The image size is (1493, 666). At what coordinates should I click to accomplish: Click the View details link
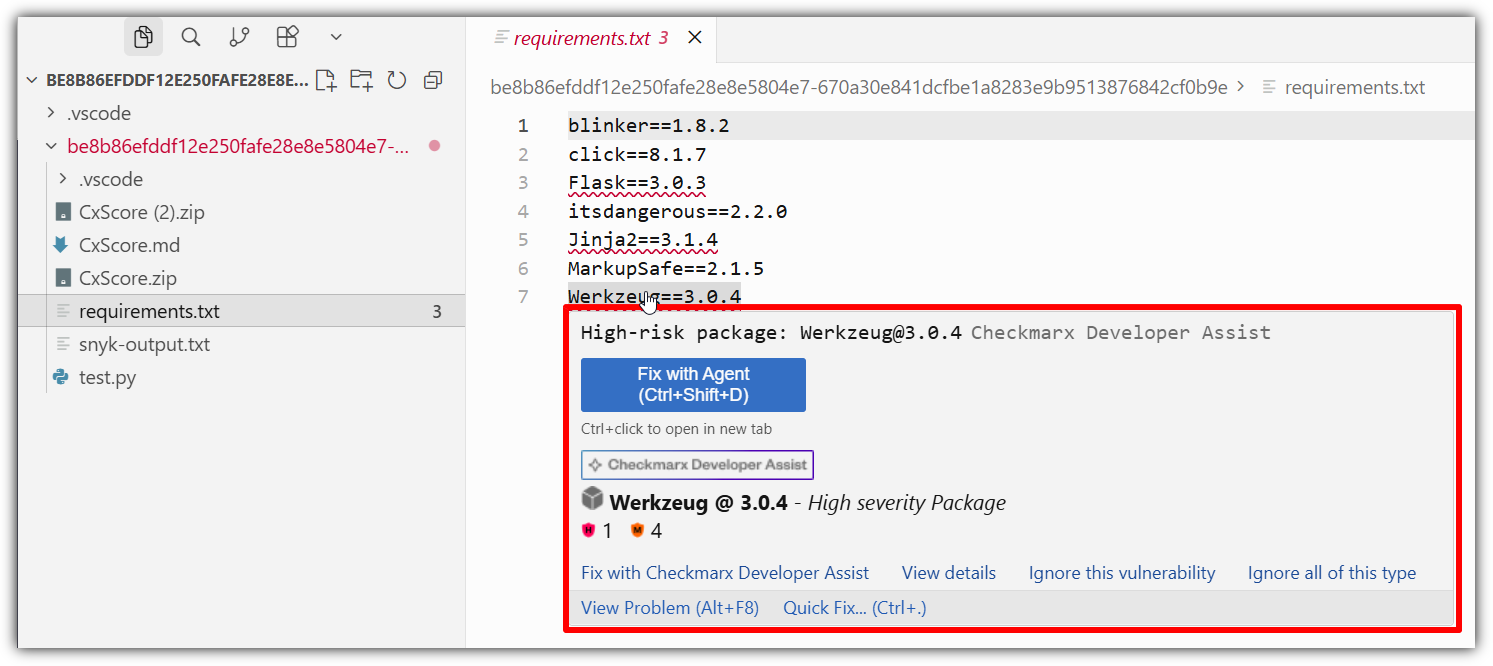click(949, 573)
